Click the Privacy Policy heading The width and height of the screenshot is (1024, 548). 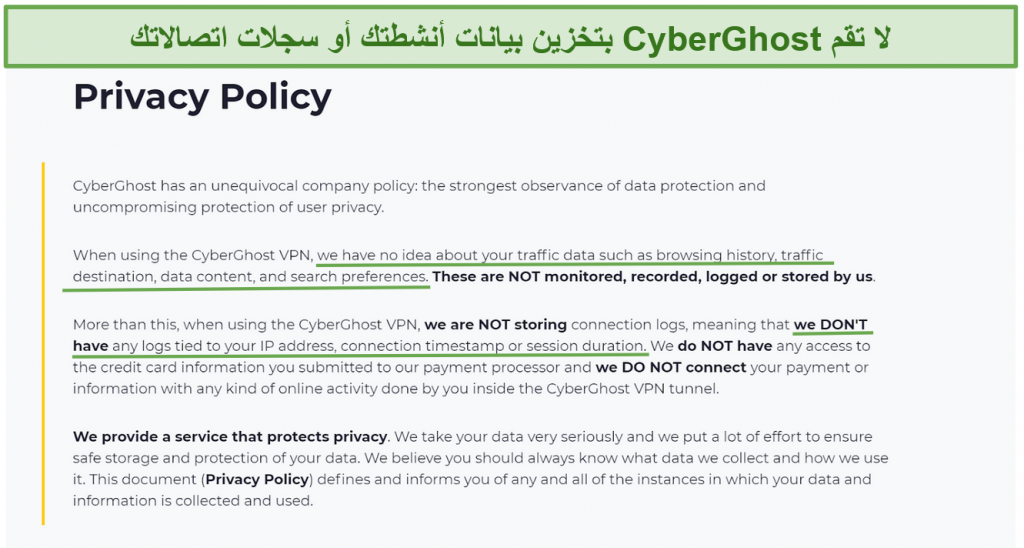point(202,98)
